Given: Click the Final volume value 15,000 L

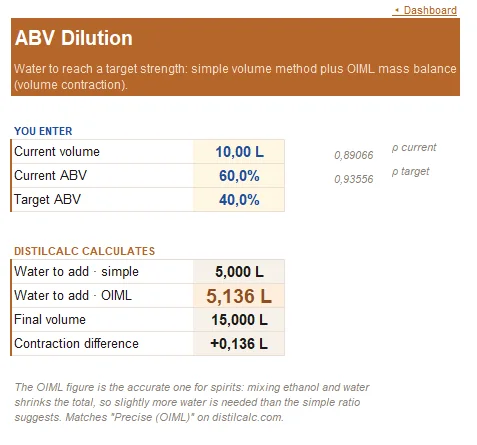Looking at the screenshot, I should click(239, 320).
